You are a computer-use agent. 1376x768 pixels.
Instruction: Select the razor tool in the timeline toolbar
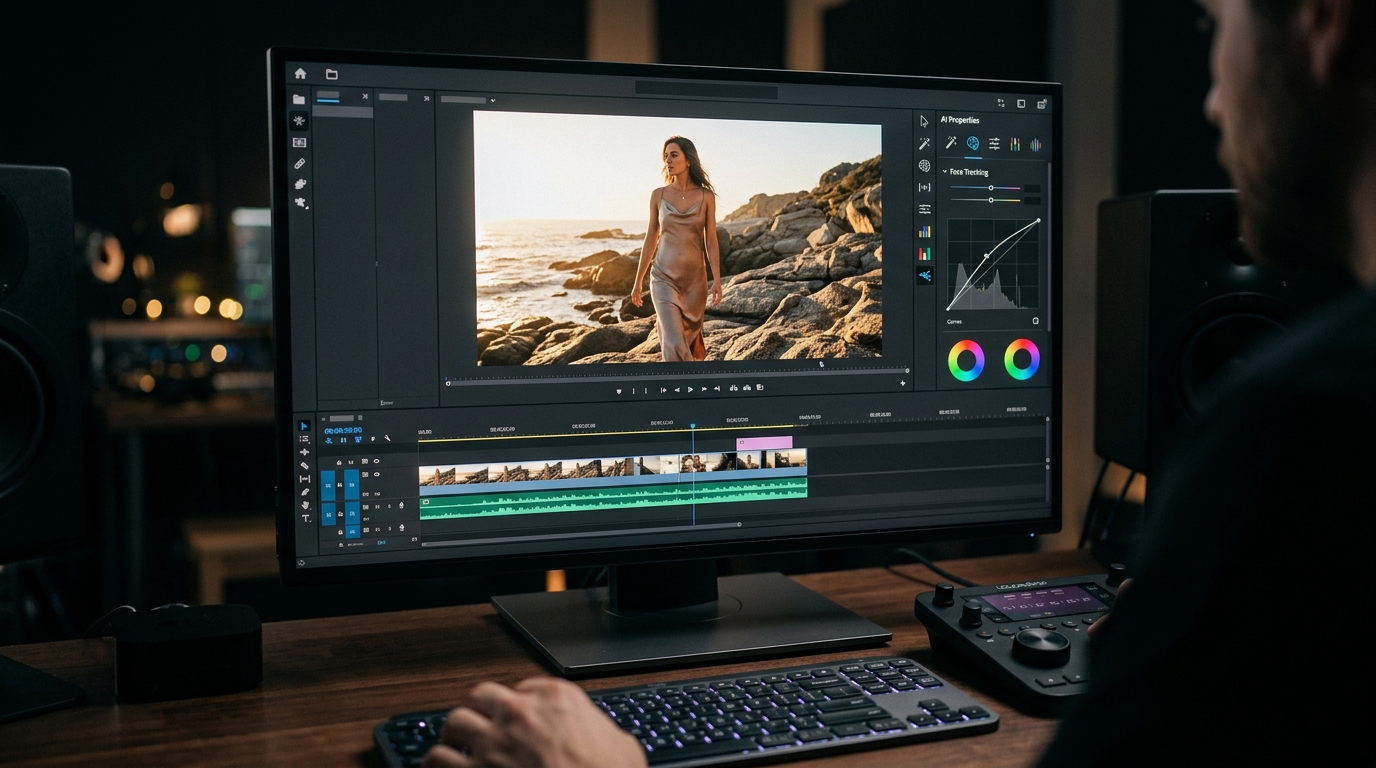click(x=305, y=466)
